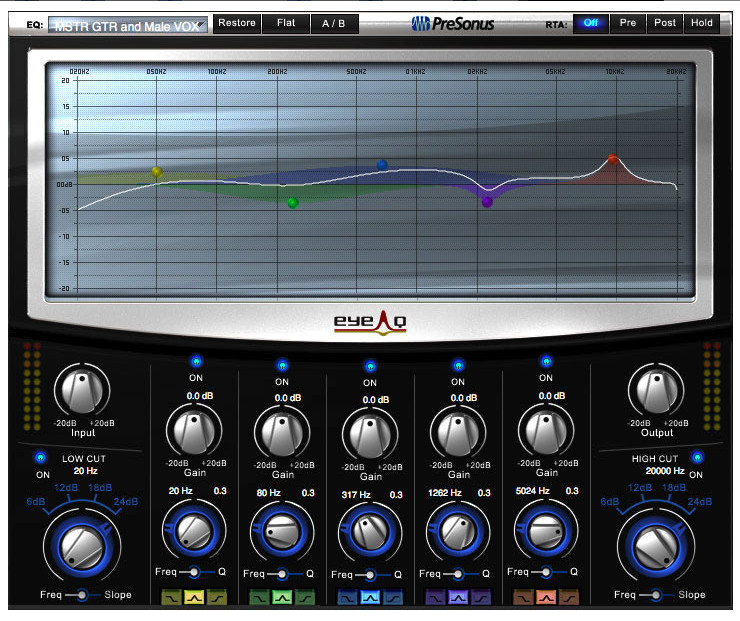Select peak shape for the orange band

[x=546, y=597]
